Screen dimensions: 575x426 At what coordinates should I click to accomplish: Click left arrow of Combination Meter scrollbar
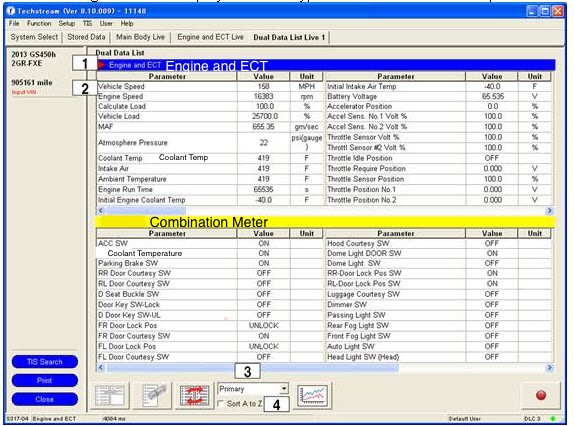click(x=101, y=367)
